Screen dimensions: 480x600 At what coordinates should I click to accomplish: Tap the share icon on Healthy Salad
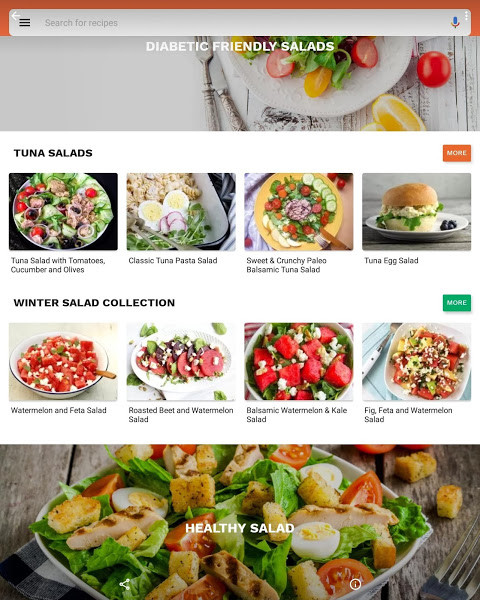[124, 584]
